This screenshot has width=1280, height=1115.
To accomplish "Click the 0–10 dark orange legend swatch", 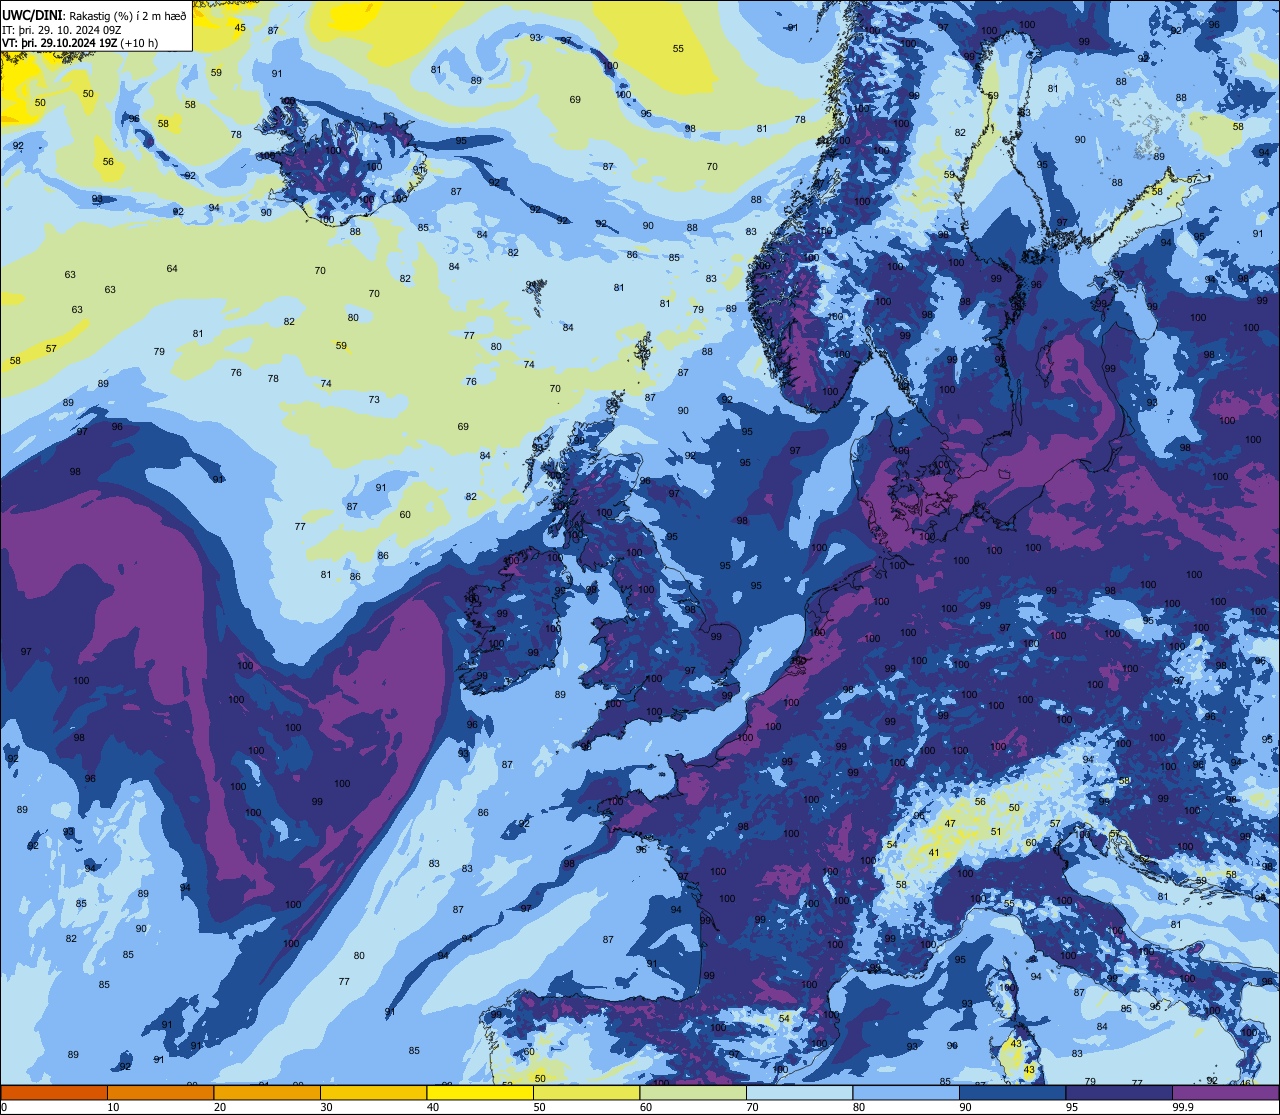I will click(x=54, y=1093).
